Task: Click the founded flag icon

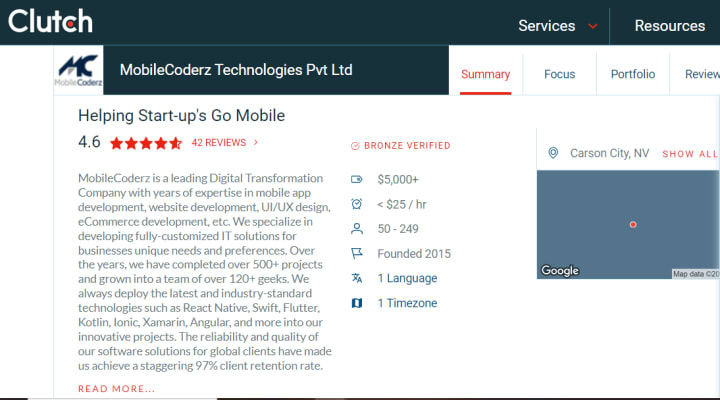Action: 357,254
